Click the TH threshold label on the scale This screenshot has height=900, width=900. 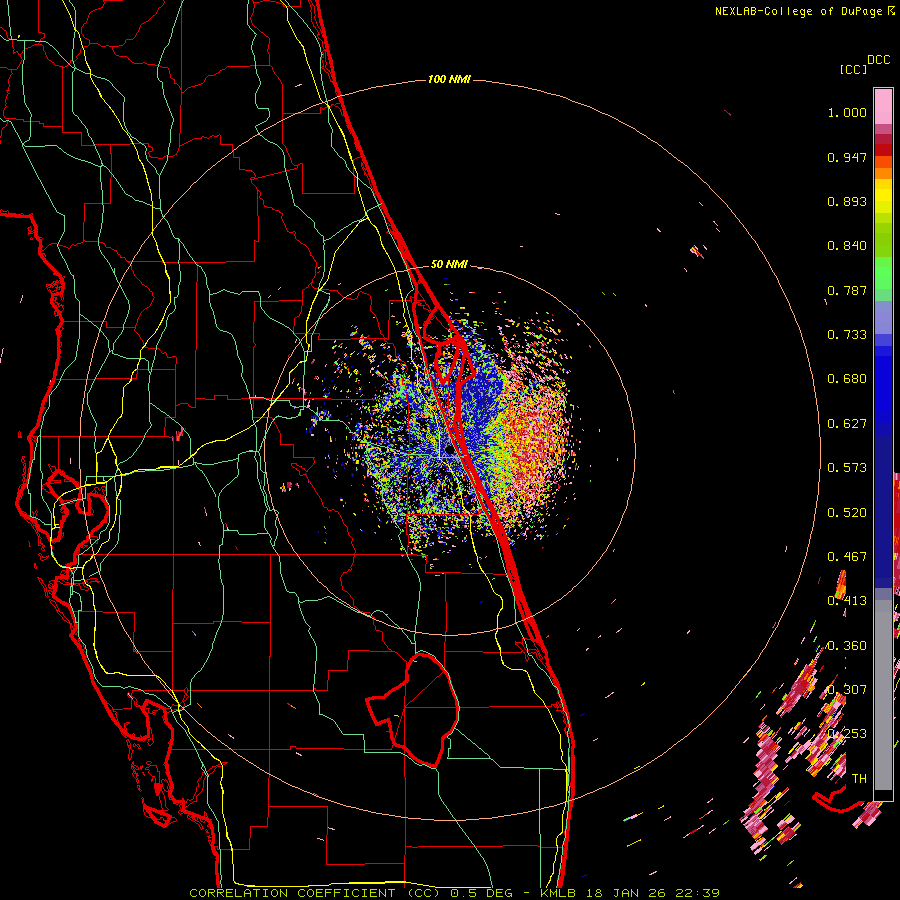click(859, 779)
